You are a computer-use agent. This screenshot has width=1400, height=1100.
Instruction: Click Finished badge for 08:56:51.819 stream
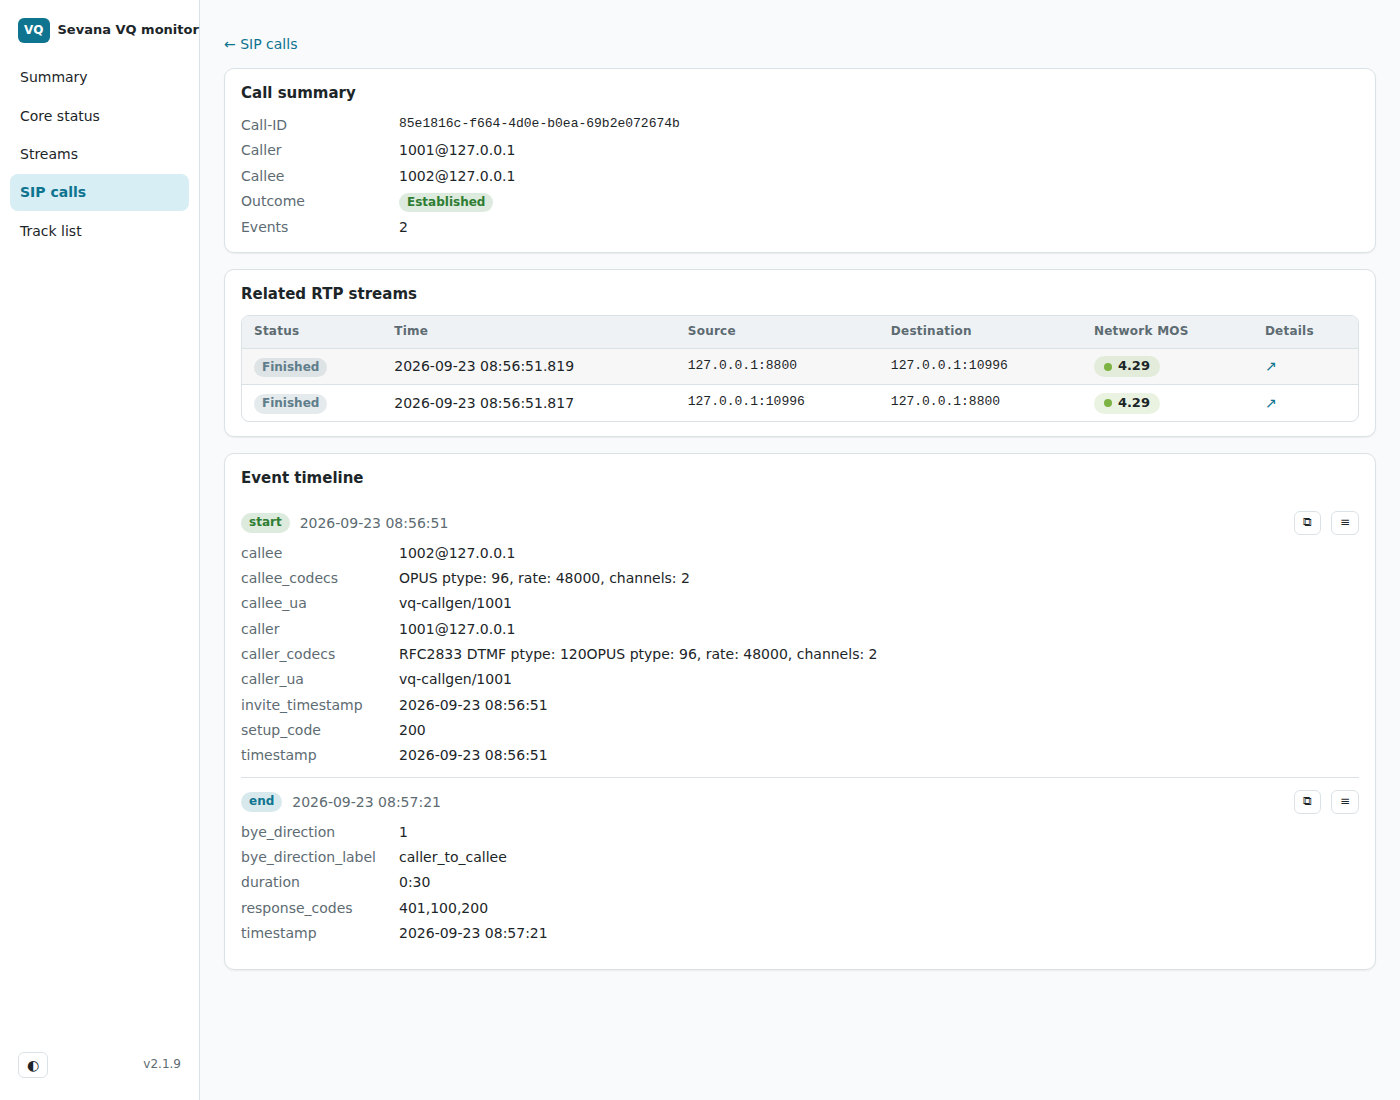point(290,367)
